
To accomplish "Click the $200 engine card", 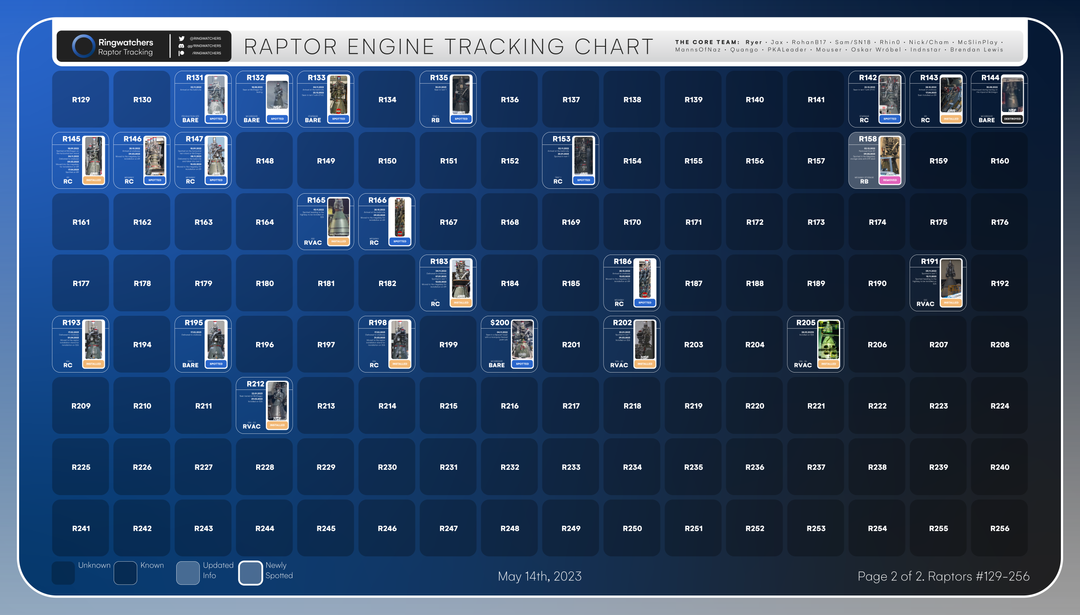I will click(509, 344).
